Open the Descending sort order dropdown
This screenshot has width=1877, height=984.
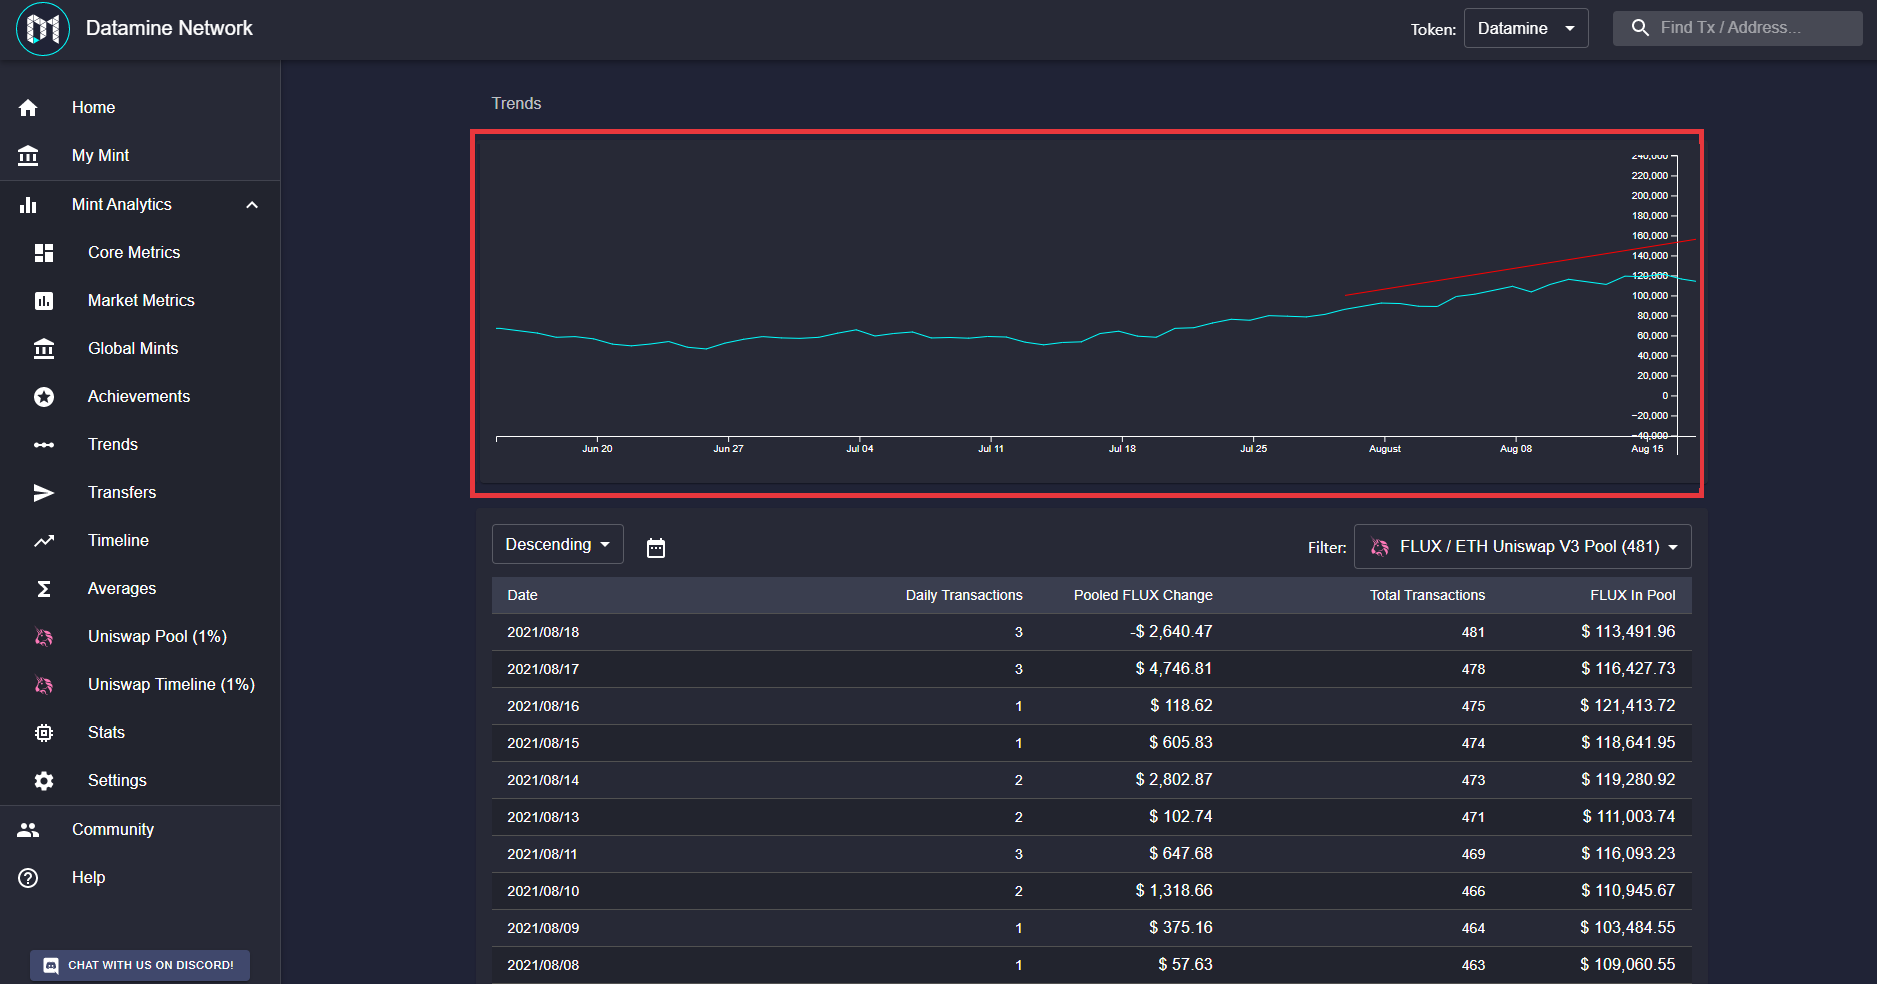point(558,544)
